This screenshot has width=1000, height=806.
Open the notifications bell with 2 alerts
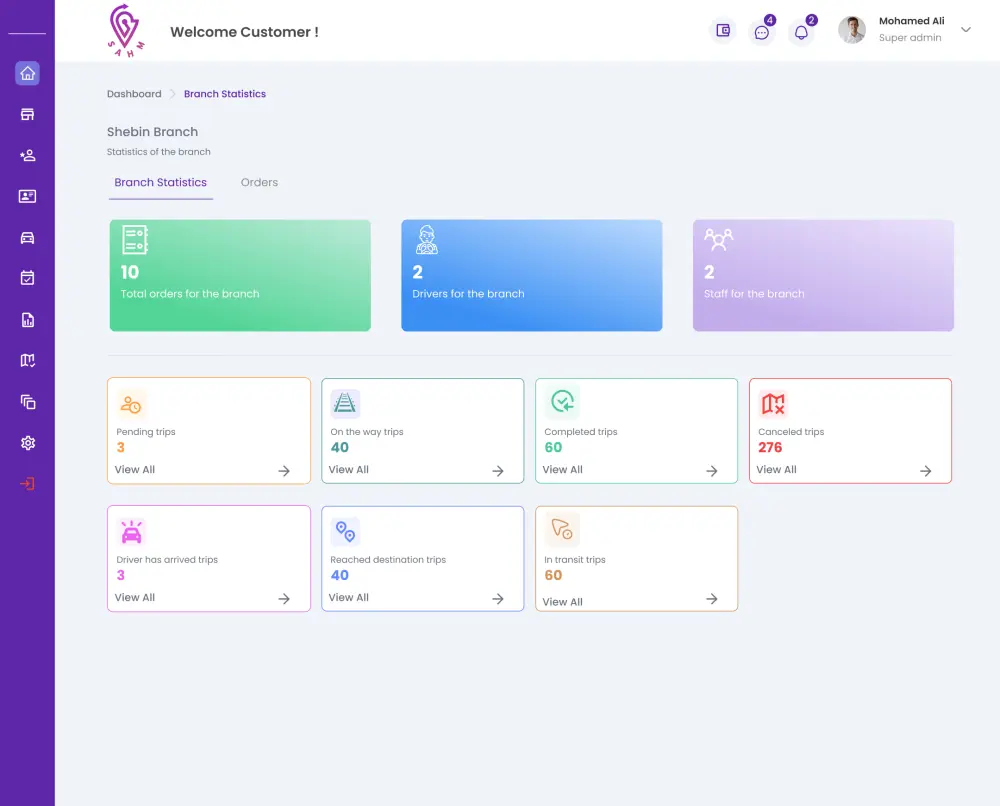(x=802, y=31)
